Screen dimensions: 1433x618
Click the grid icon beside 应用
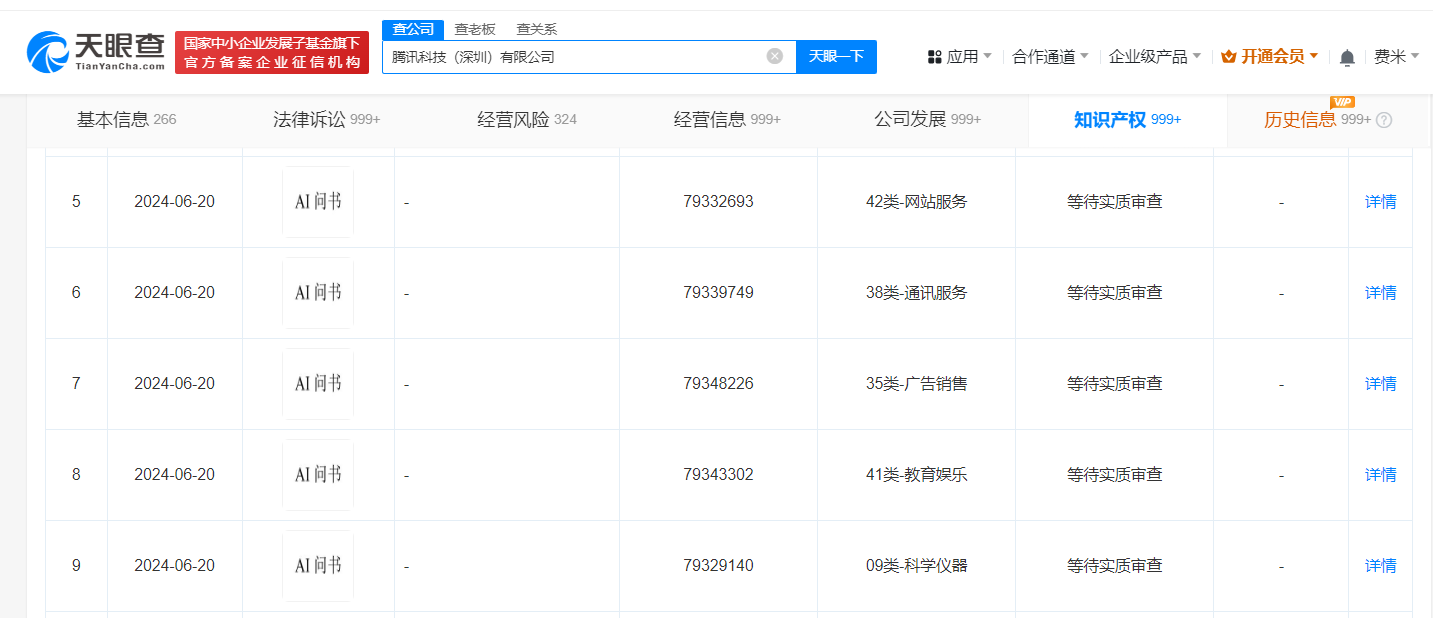click(934, 57)
